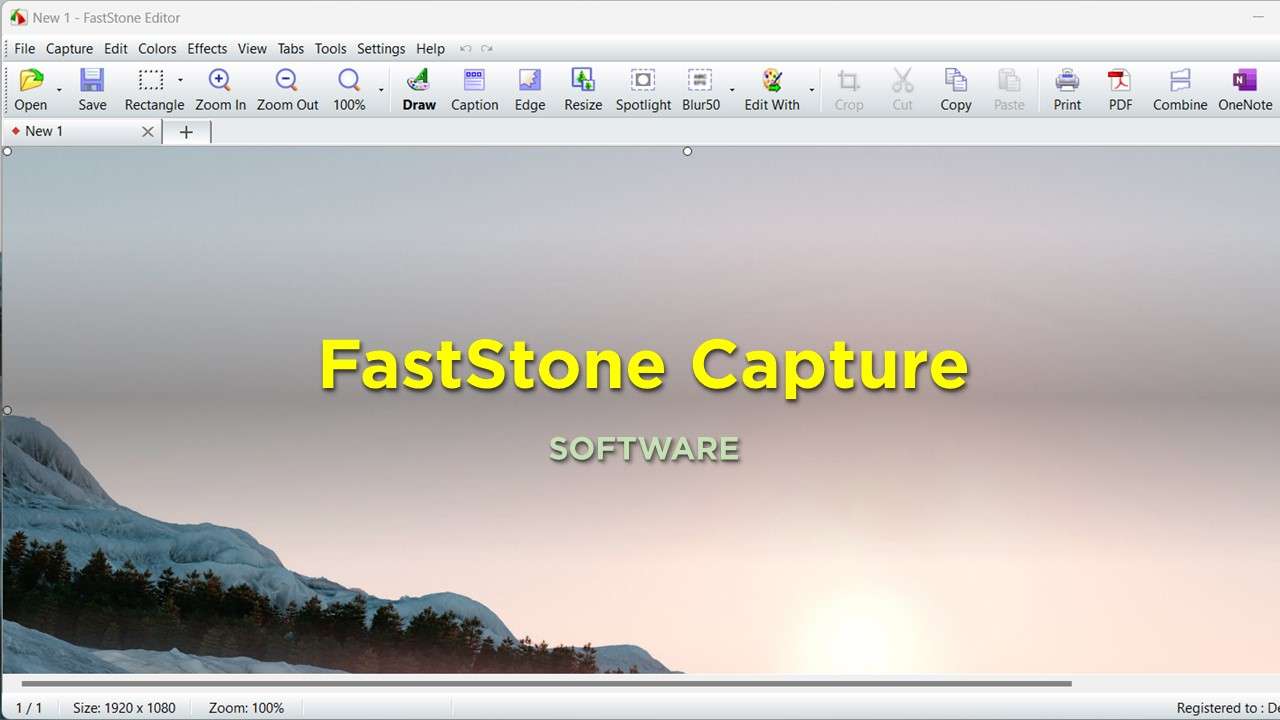Expand the Rectangle capture mode dropdown
This screenshot has height=720, width=1280.
(x=180, y=80)
